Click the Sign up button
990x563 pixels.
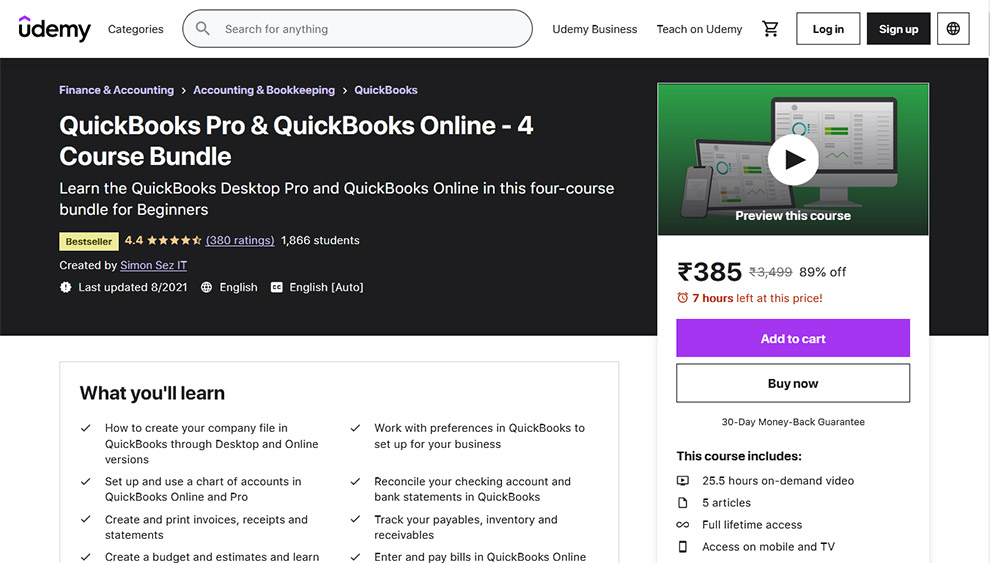tap(898, 28)
